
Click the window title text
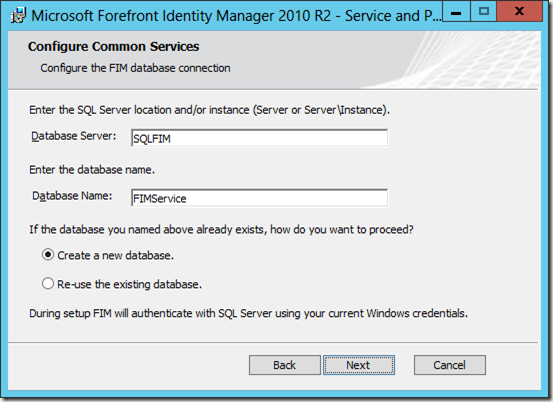point(236,16)
